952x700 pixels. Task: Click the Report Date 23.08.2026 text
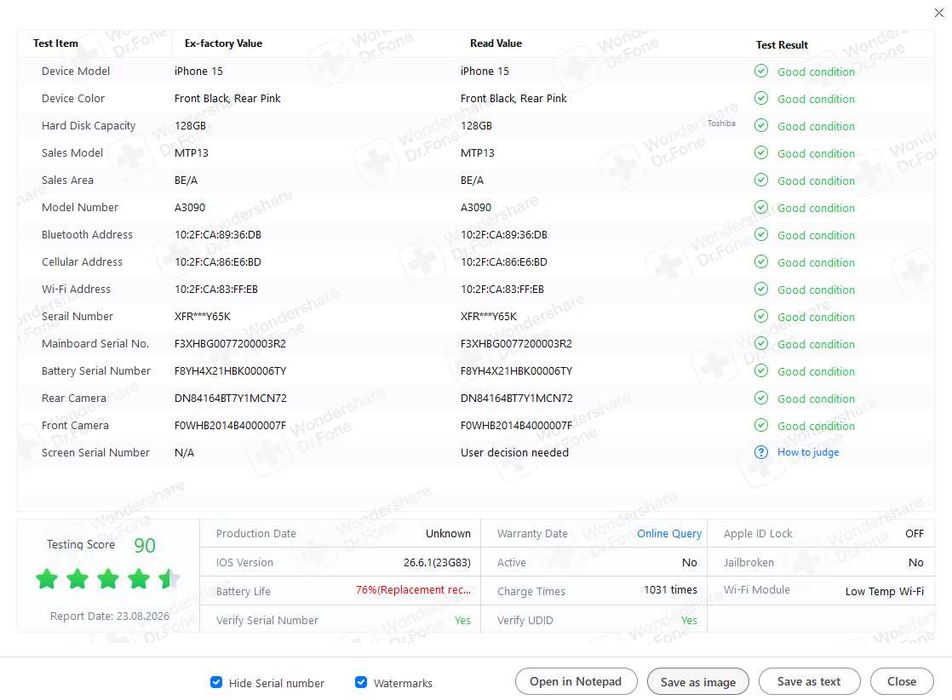click(110, 616)
